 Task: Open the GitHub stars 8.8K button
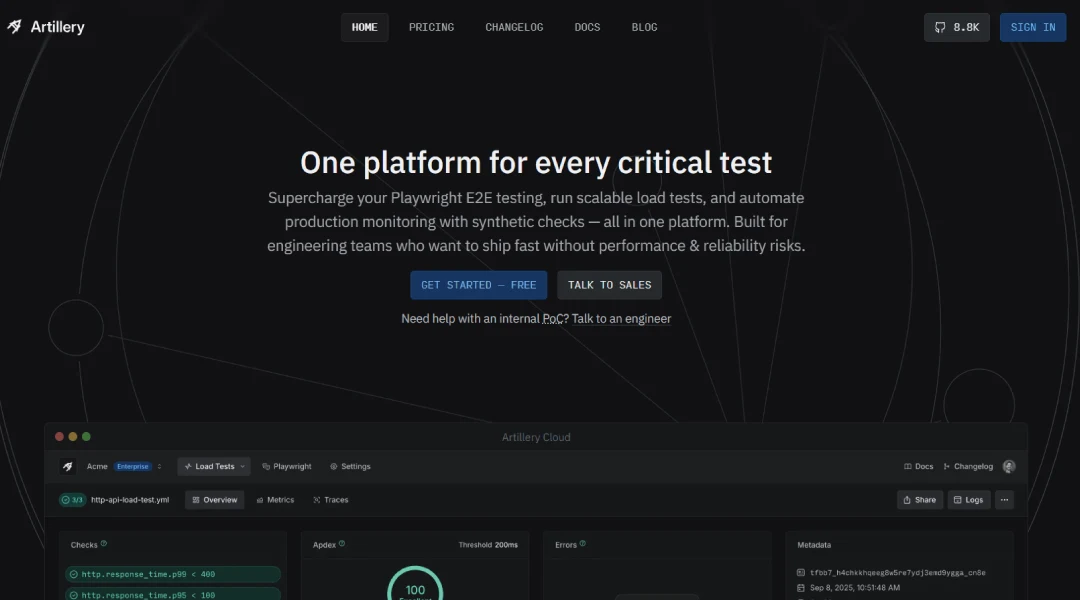[x=956, y=27]
